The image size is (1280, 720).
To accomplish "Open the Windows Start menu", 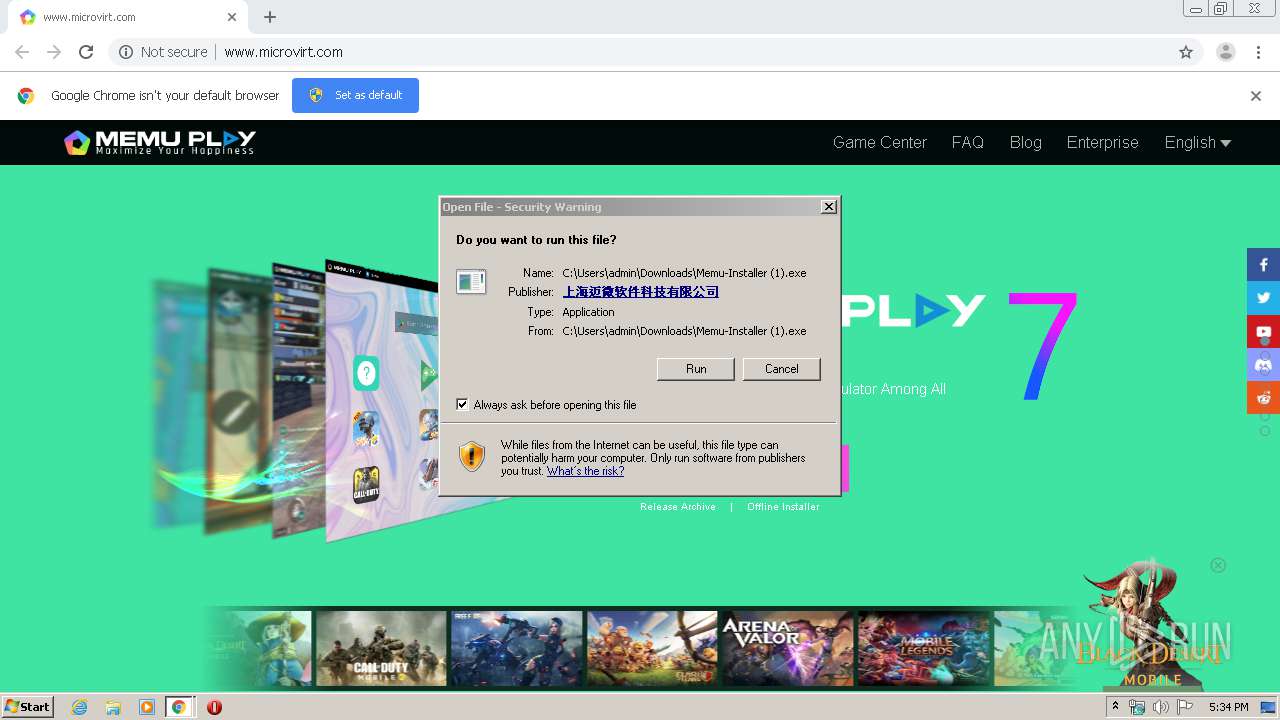I will click(28, 707).
